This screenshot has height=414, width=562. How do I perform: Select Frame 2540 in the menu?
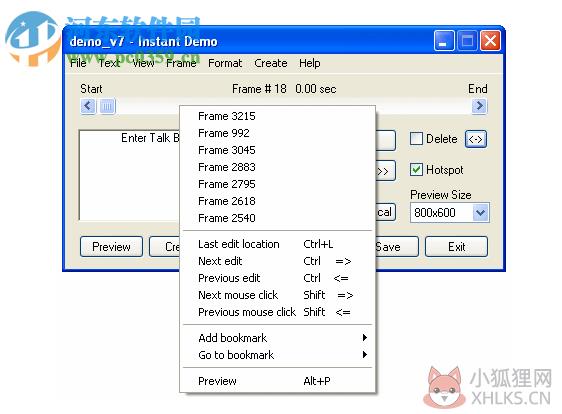[x=277, y=218]
